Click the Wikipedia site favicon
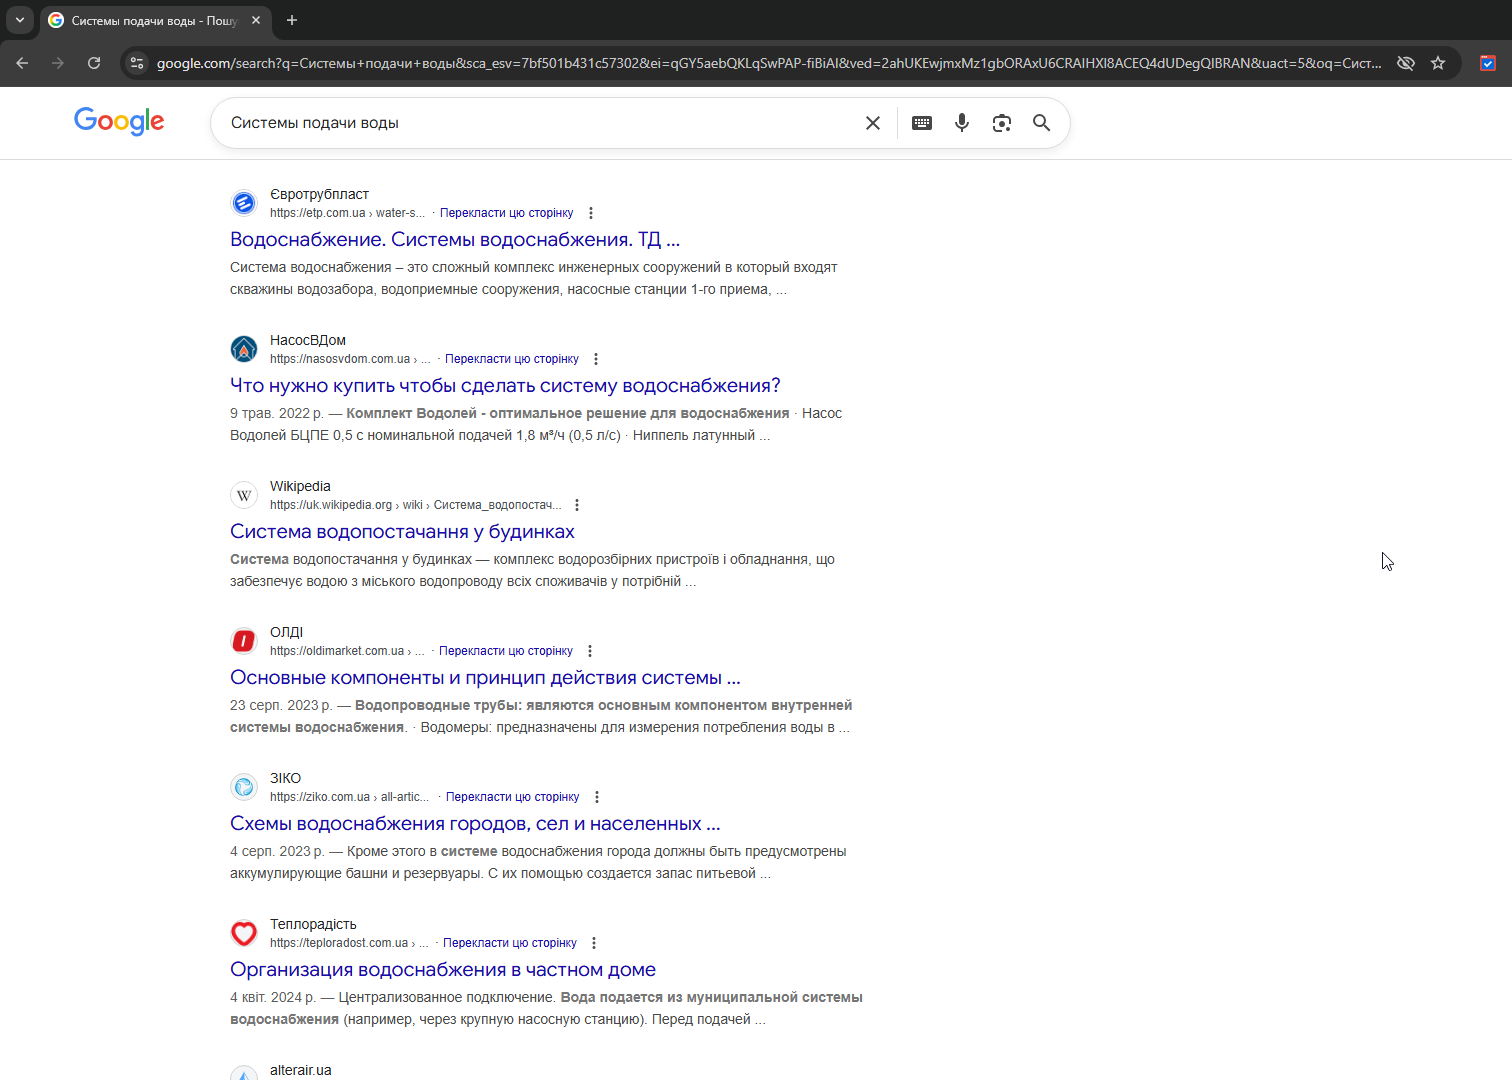The image size is (1512, 1080). click(x=244, y=495)
